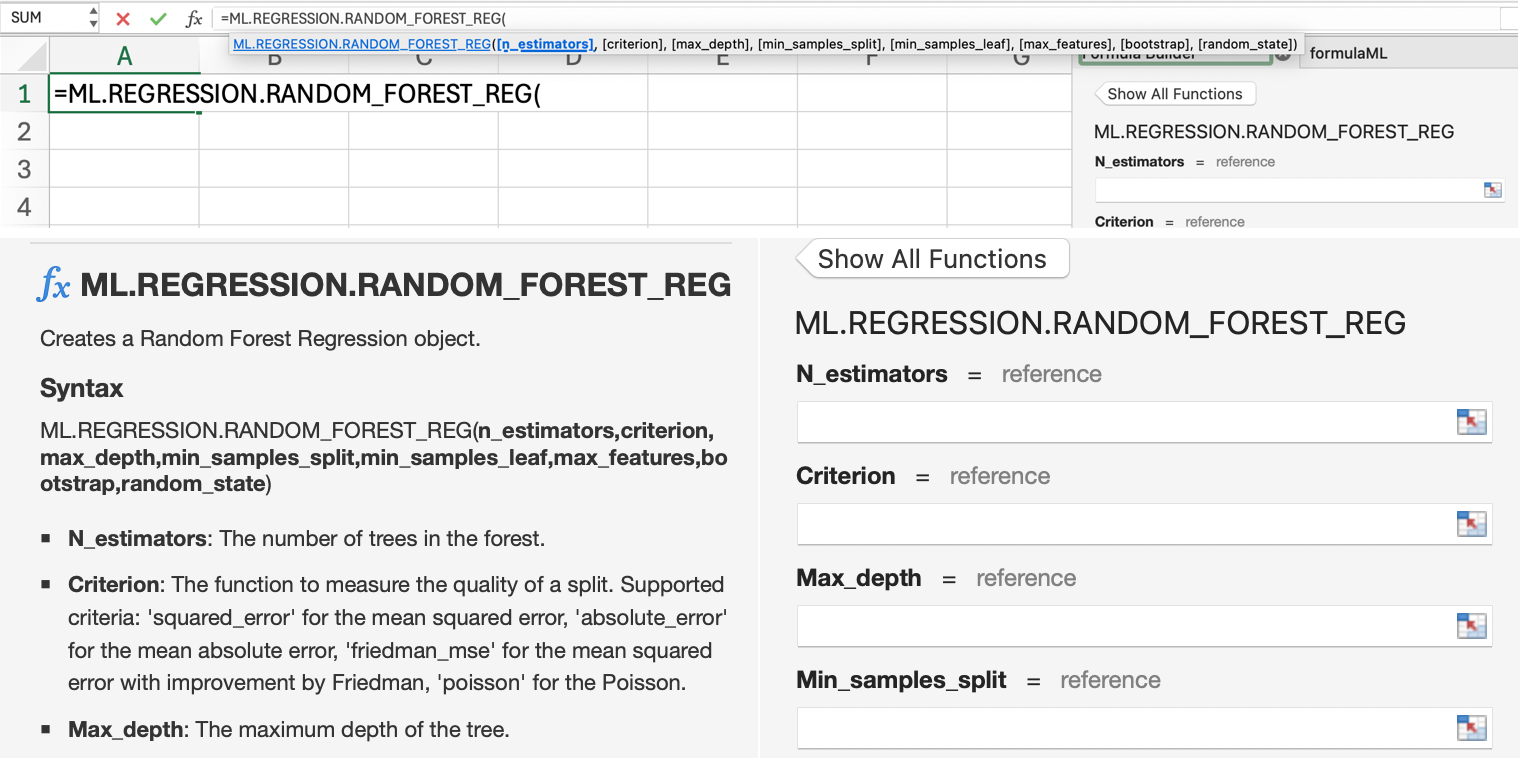Select the row 3 header

(24, 169)
